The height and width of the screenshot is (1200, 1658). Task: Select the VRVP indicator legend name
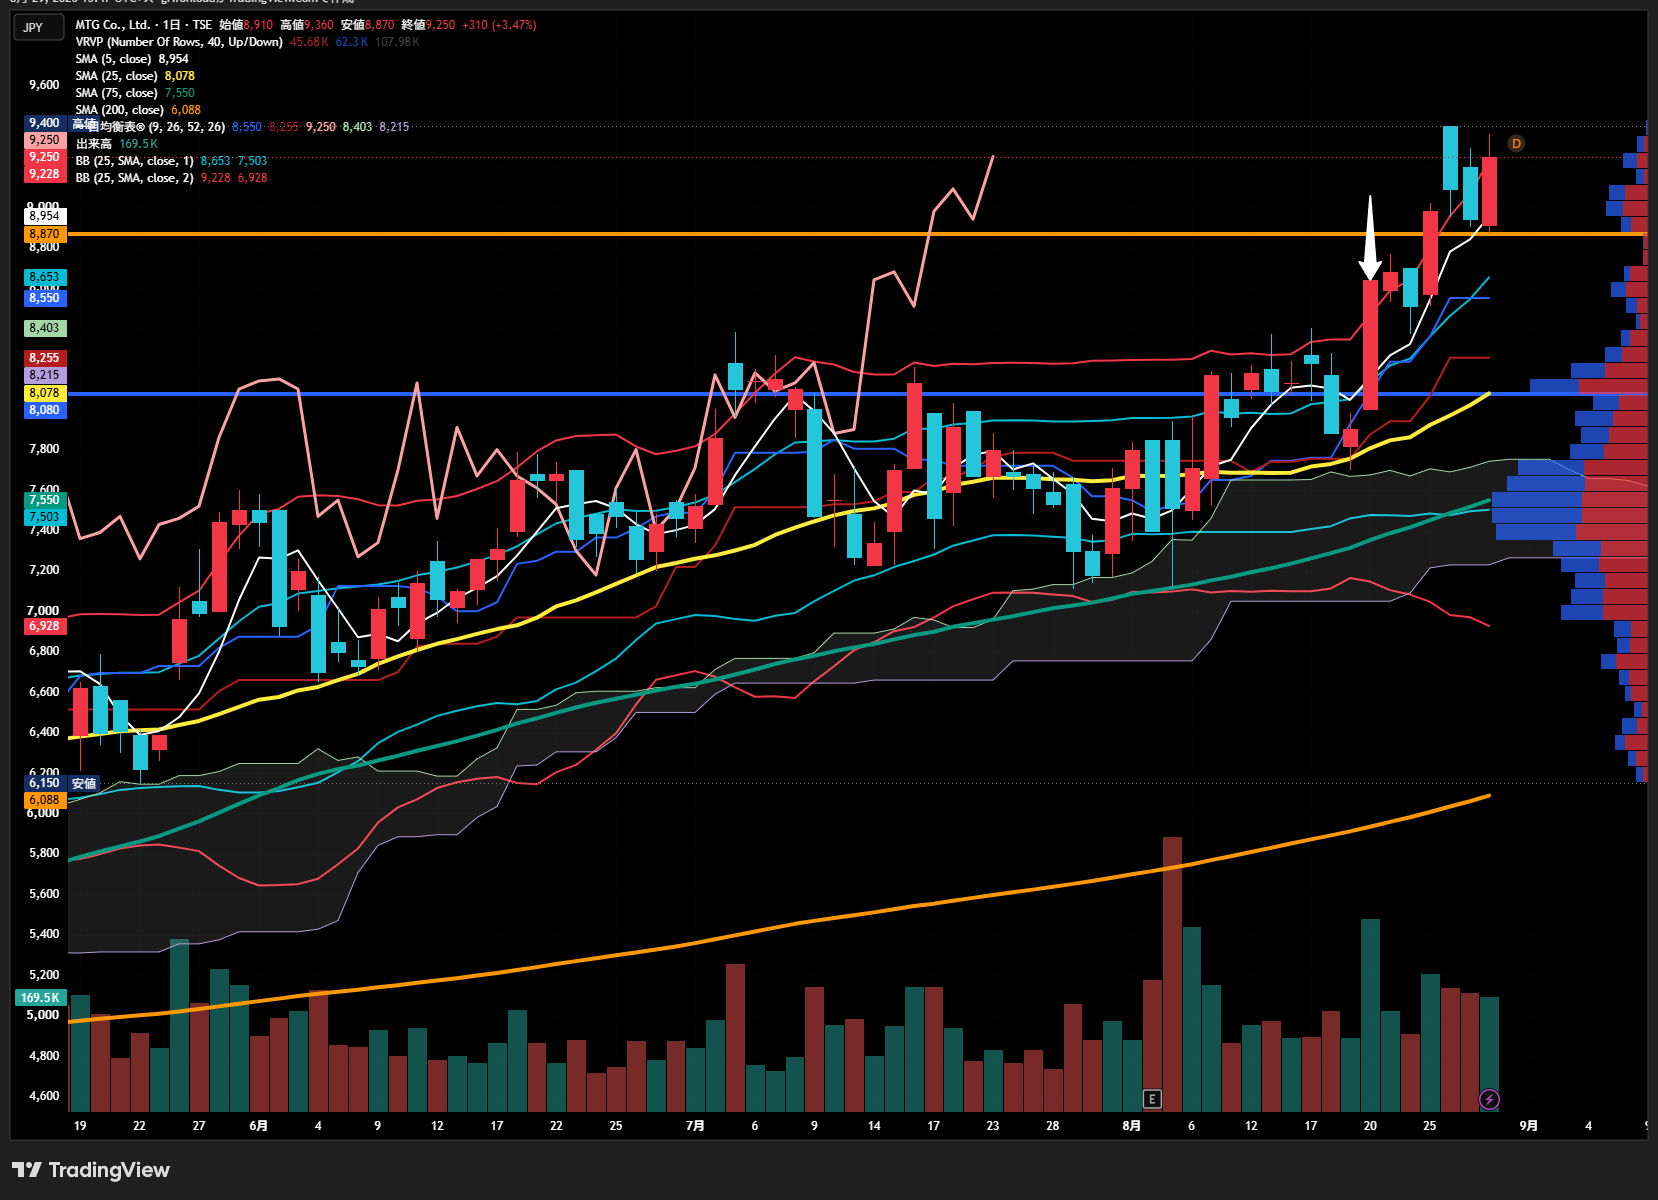[179, 42]
